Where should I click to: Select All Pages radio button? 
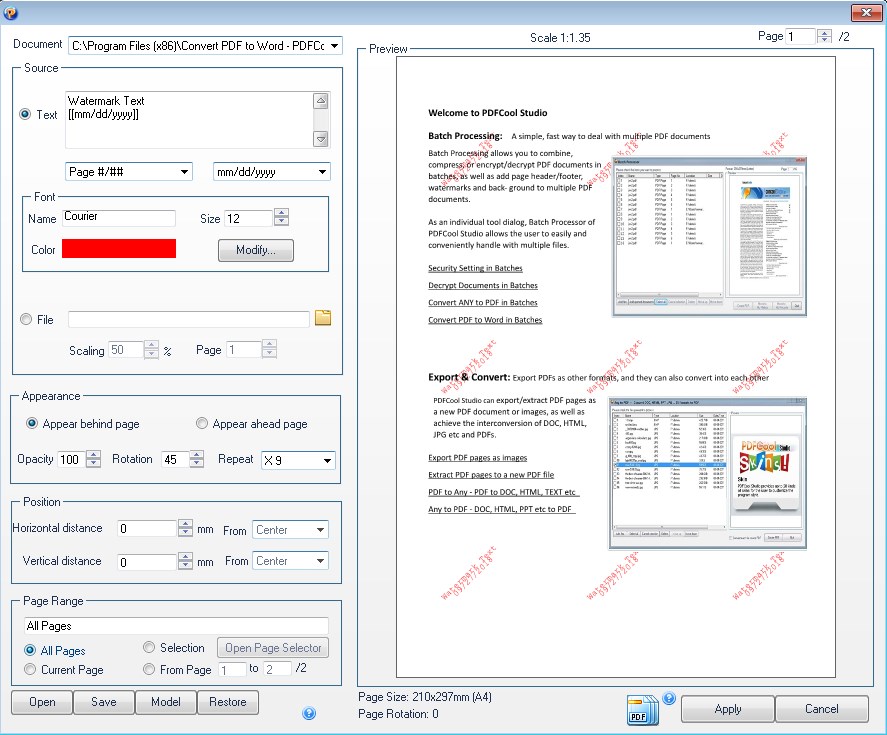coord(30,650)
